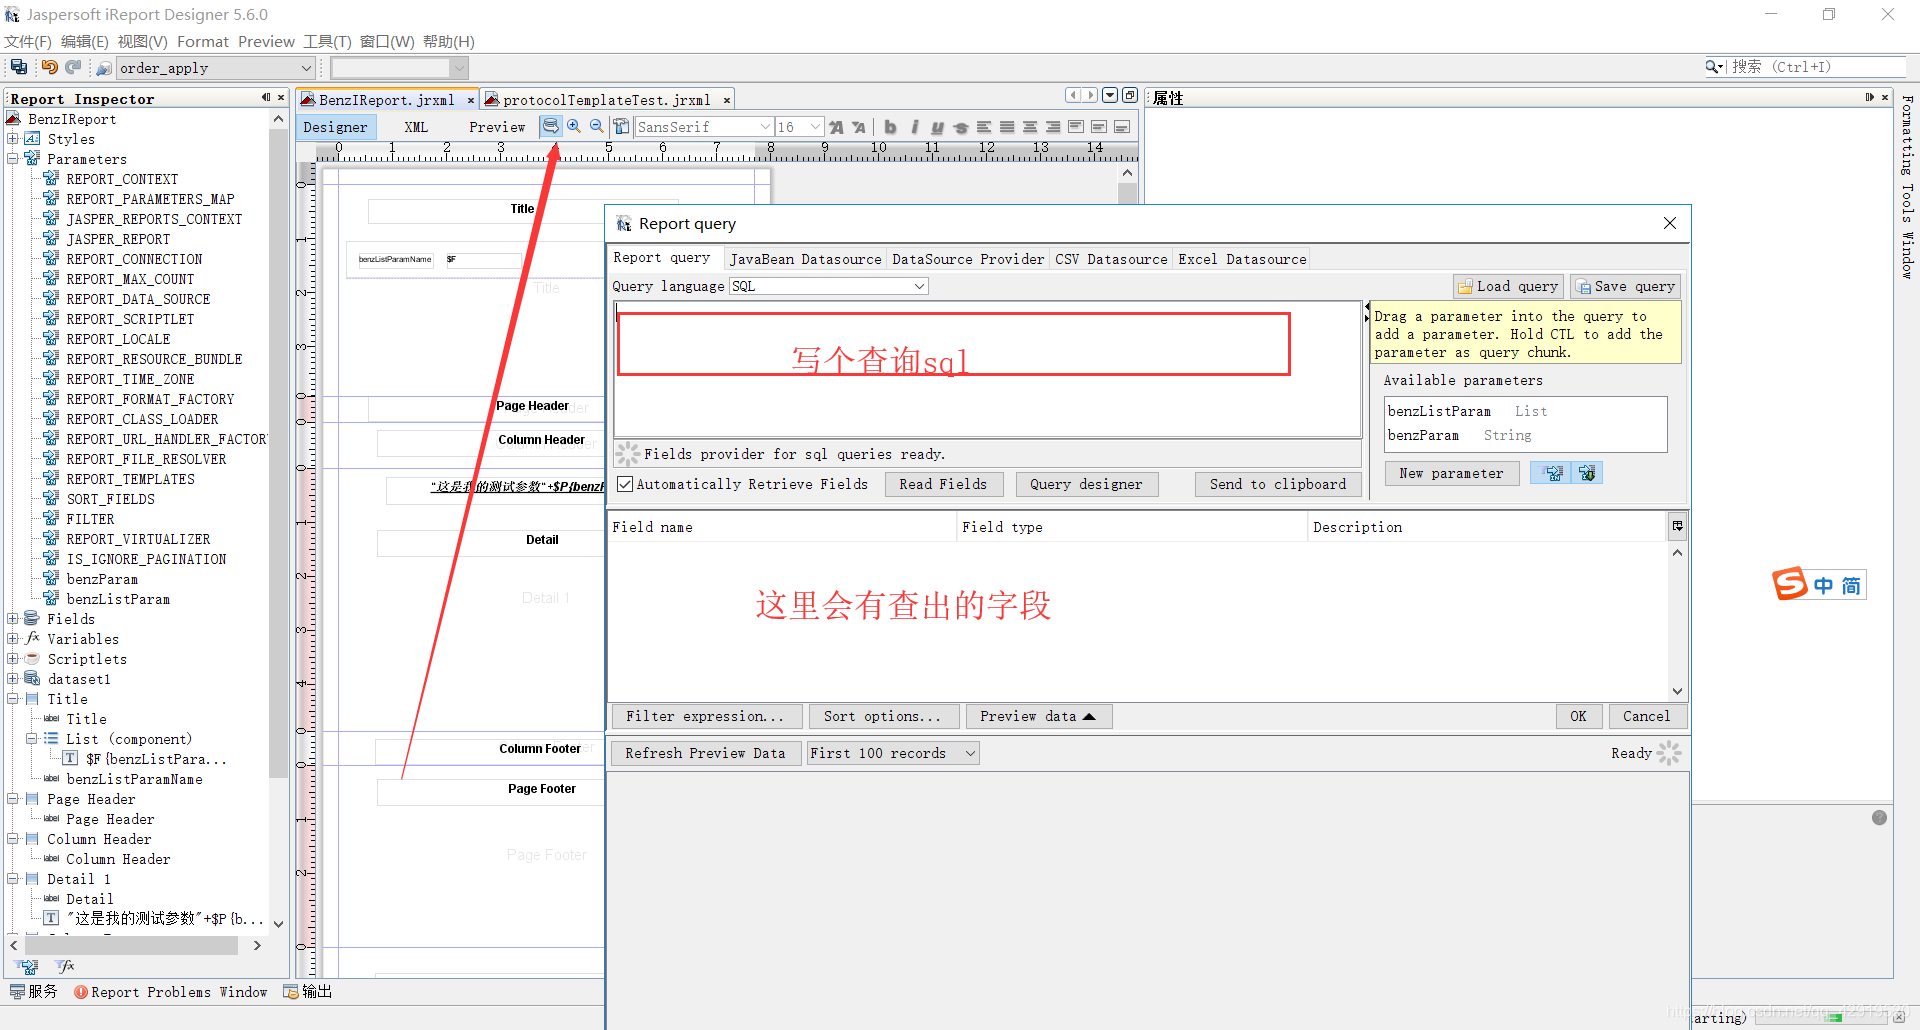Screen dimensions: 1920x1030
Task: Click the Load query button
Action: click(x=1508, y=286)
